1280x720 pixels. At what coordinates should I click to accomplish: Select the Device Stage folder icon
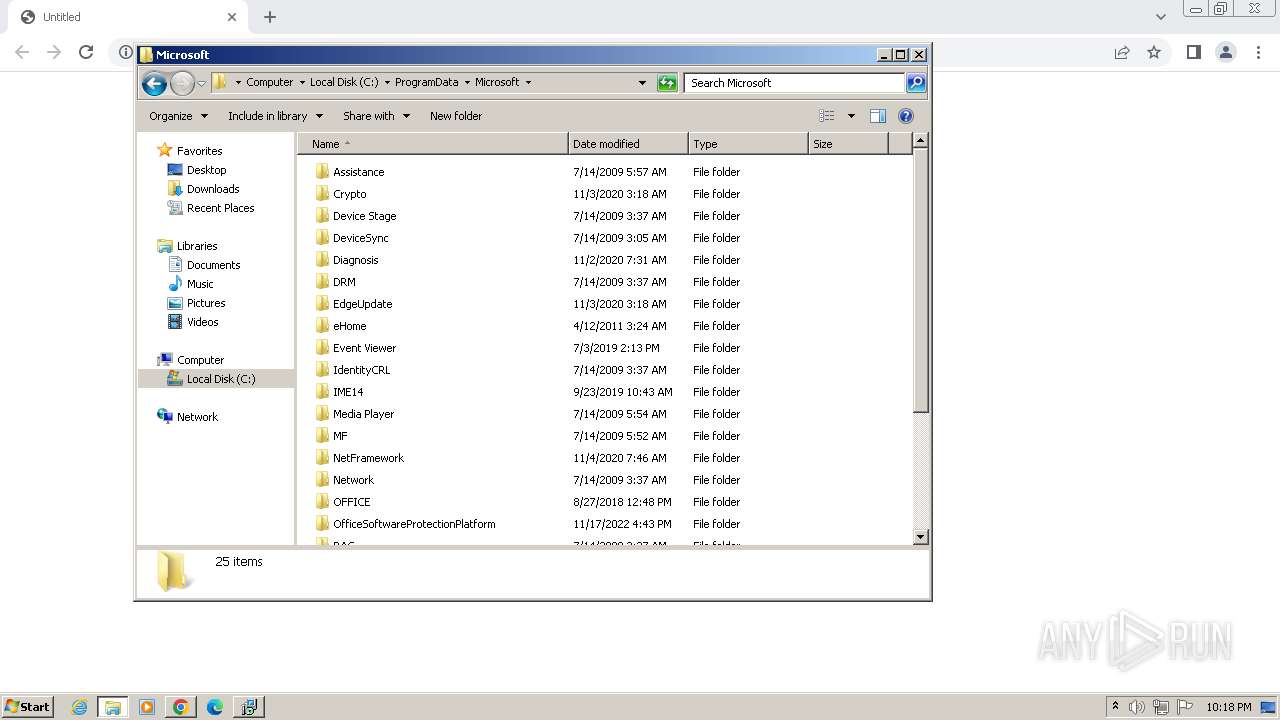pos(322,216)
